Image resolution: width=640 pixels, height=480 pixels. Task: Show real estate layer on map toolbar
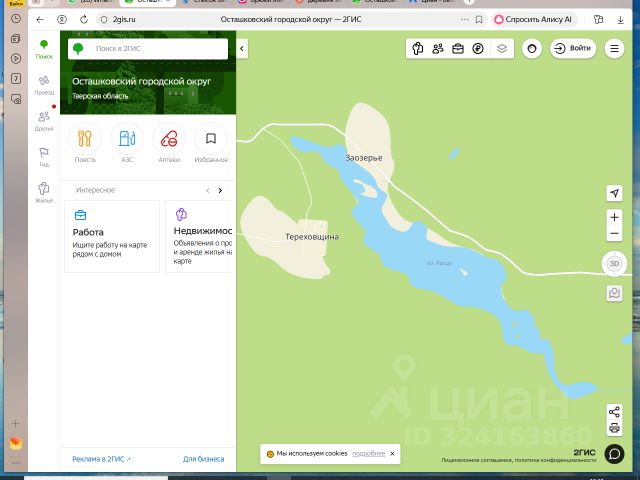coord(418,49)
